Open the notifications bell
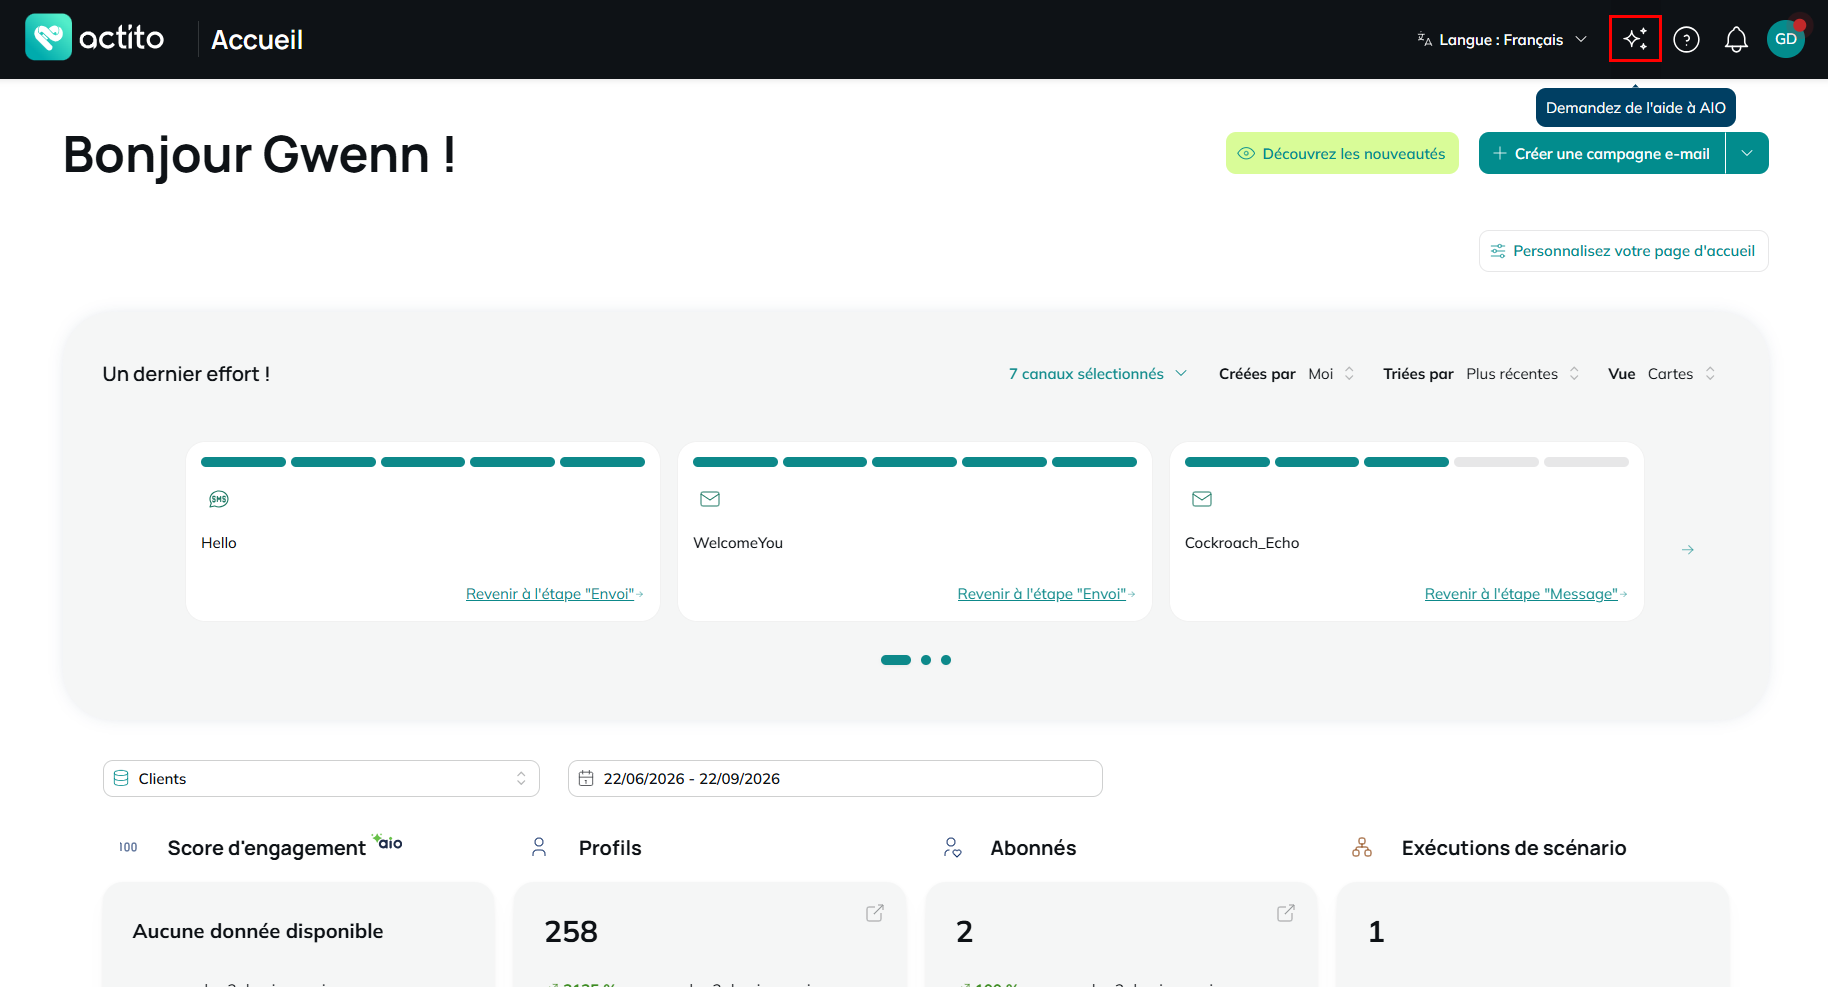1828x987 pixels. (1736, 39)
